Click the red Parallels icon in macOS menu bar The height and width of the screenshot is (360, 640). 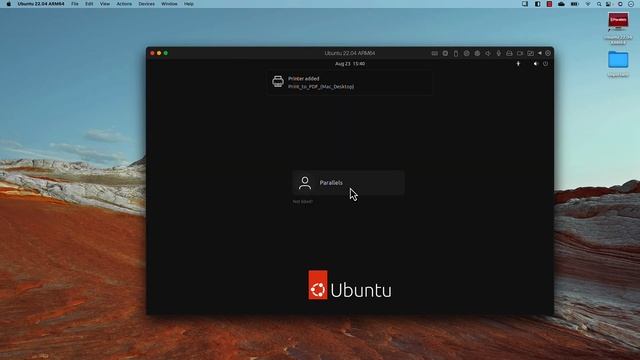549,4
